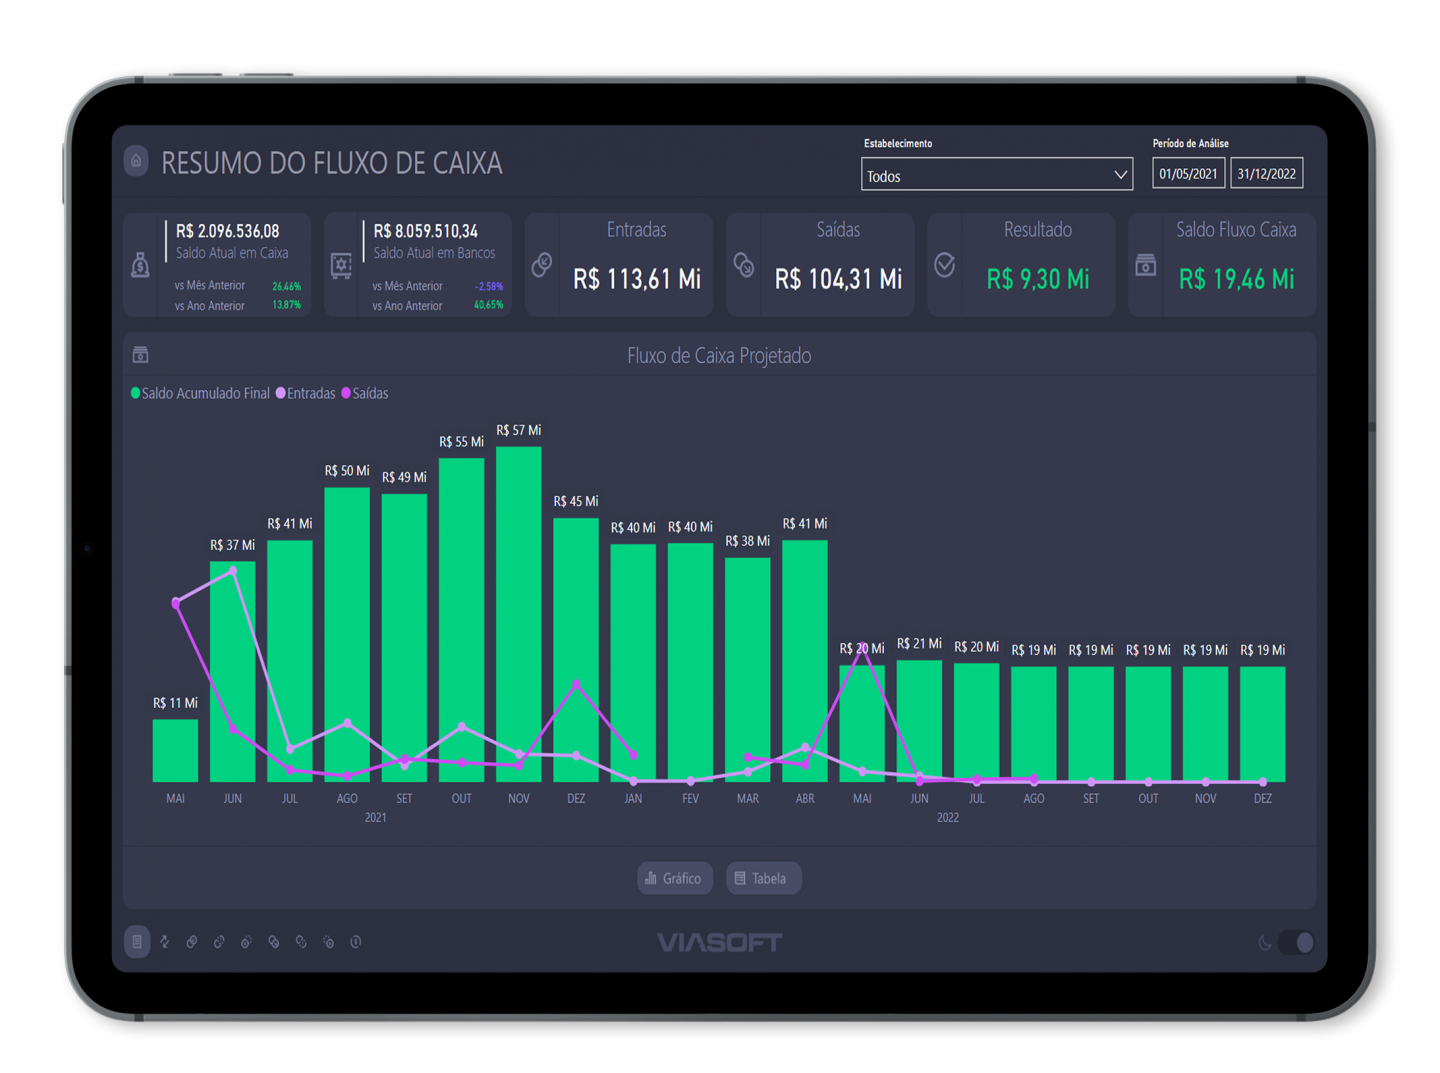This screenshot has width=1440, height=1073.
Task: Open the summary page icon in bottom navigation
Action: point(137,941)
